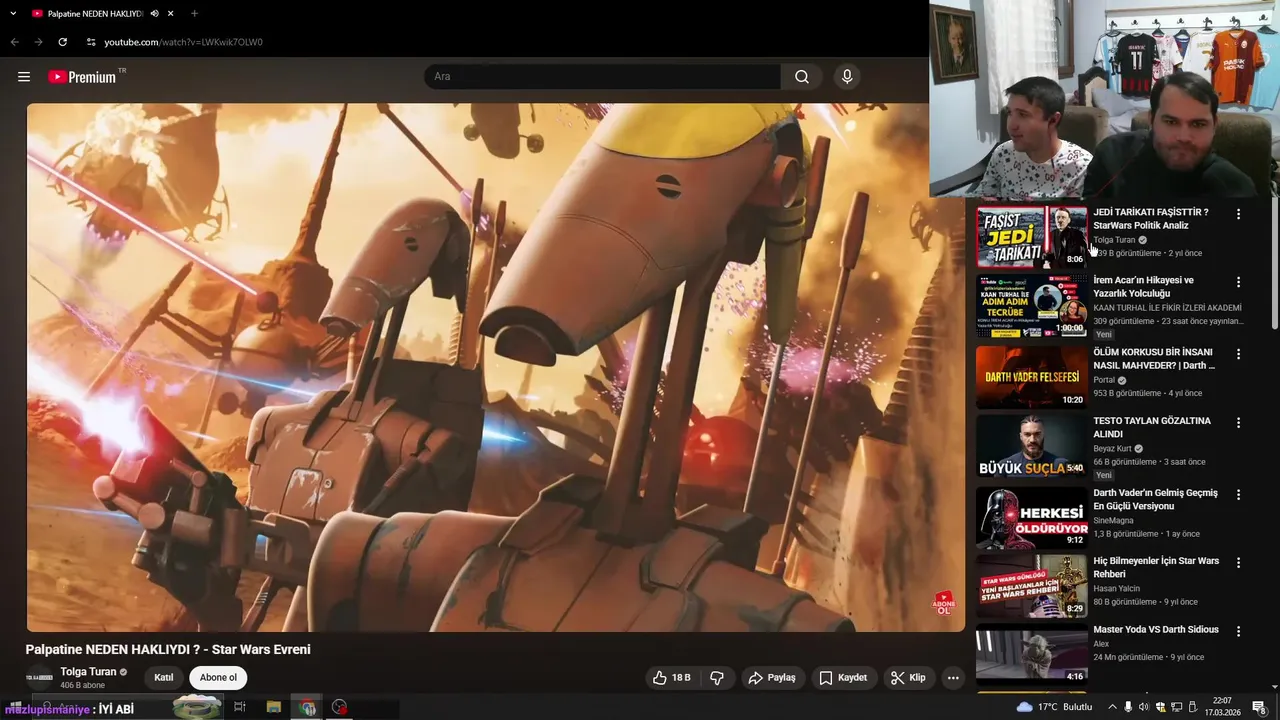Image resolution: width=1280 pixels, height=720 pixels.
Task: Go back in browser history
Action: (14, 42)
